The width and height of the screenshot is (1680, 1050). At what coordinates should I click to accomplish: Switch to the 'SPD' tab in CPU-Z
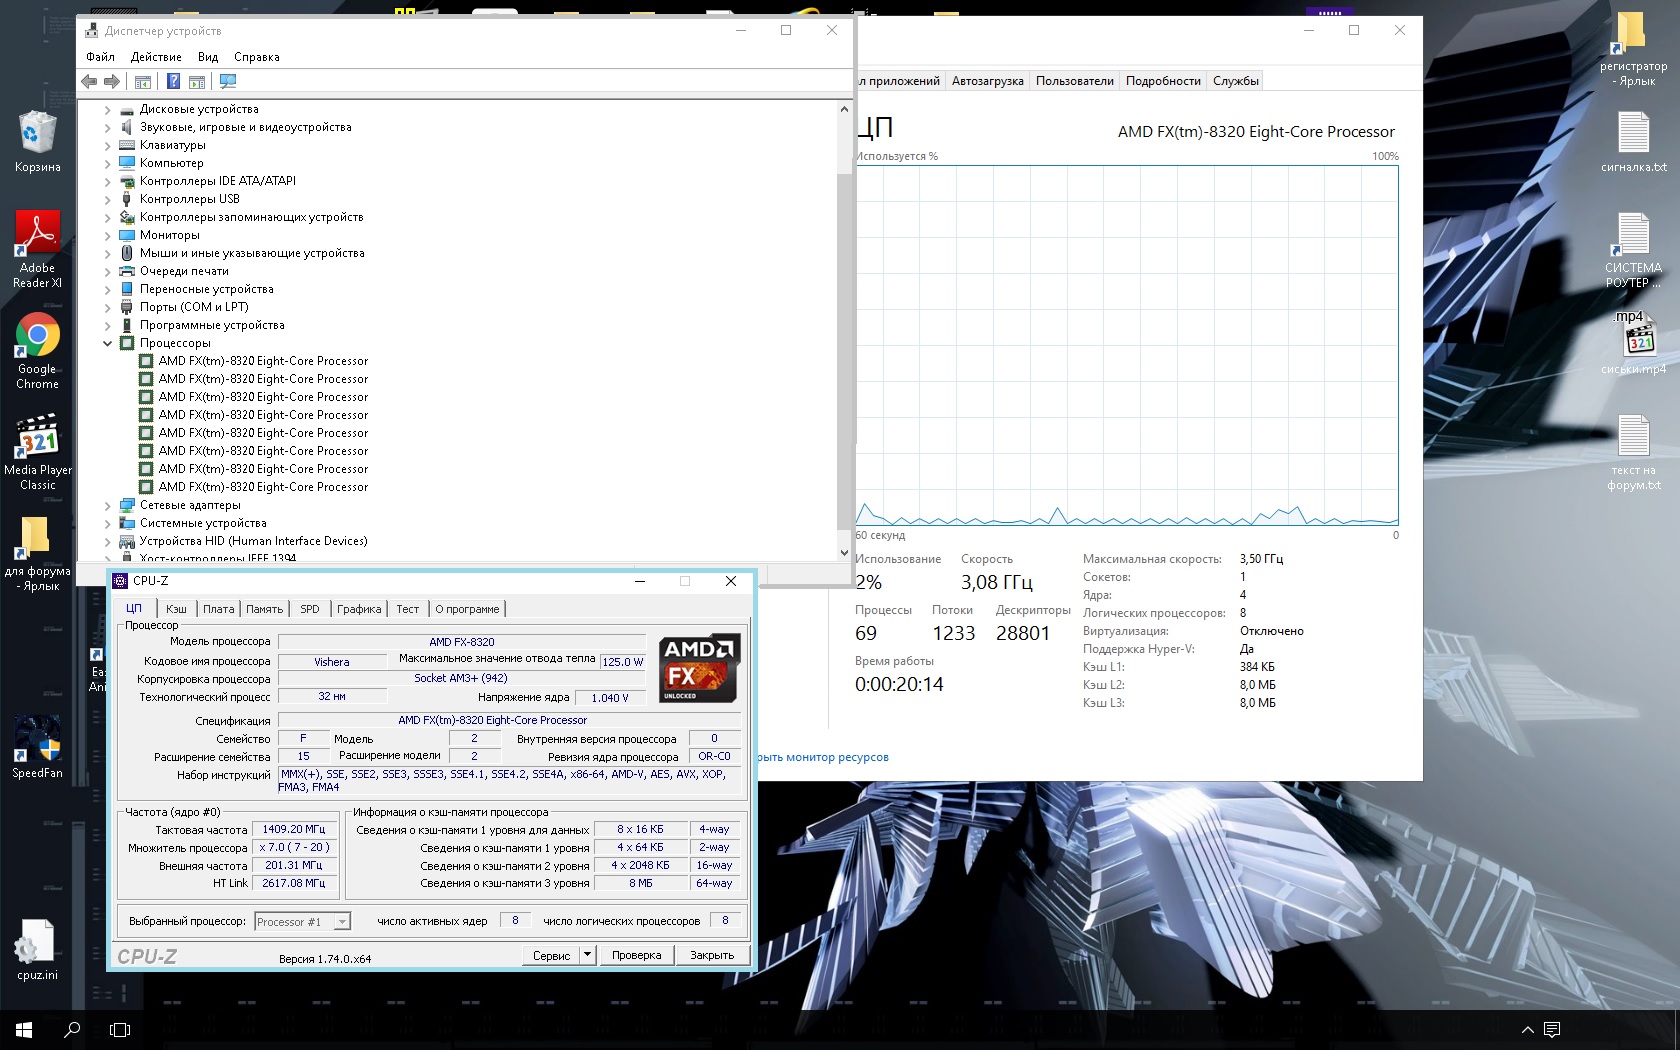(310, 609)
